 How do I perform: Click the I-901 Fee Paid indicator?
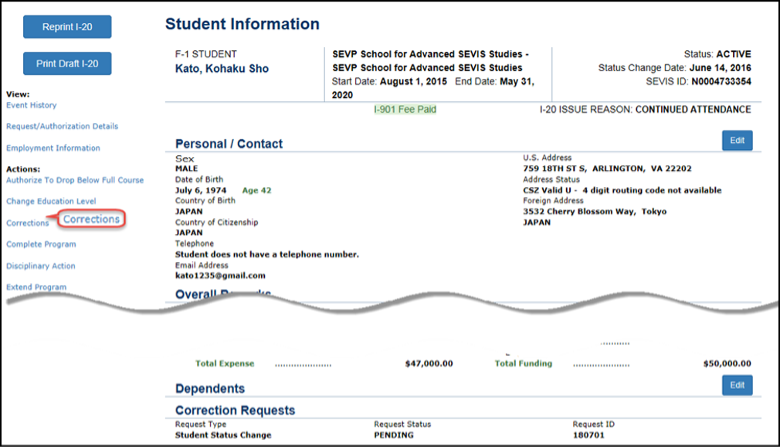tap(405, 109)
